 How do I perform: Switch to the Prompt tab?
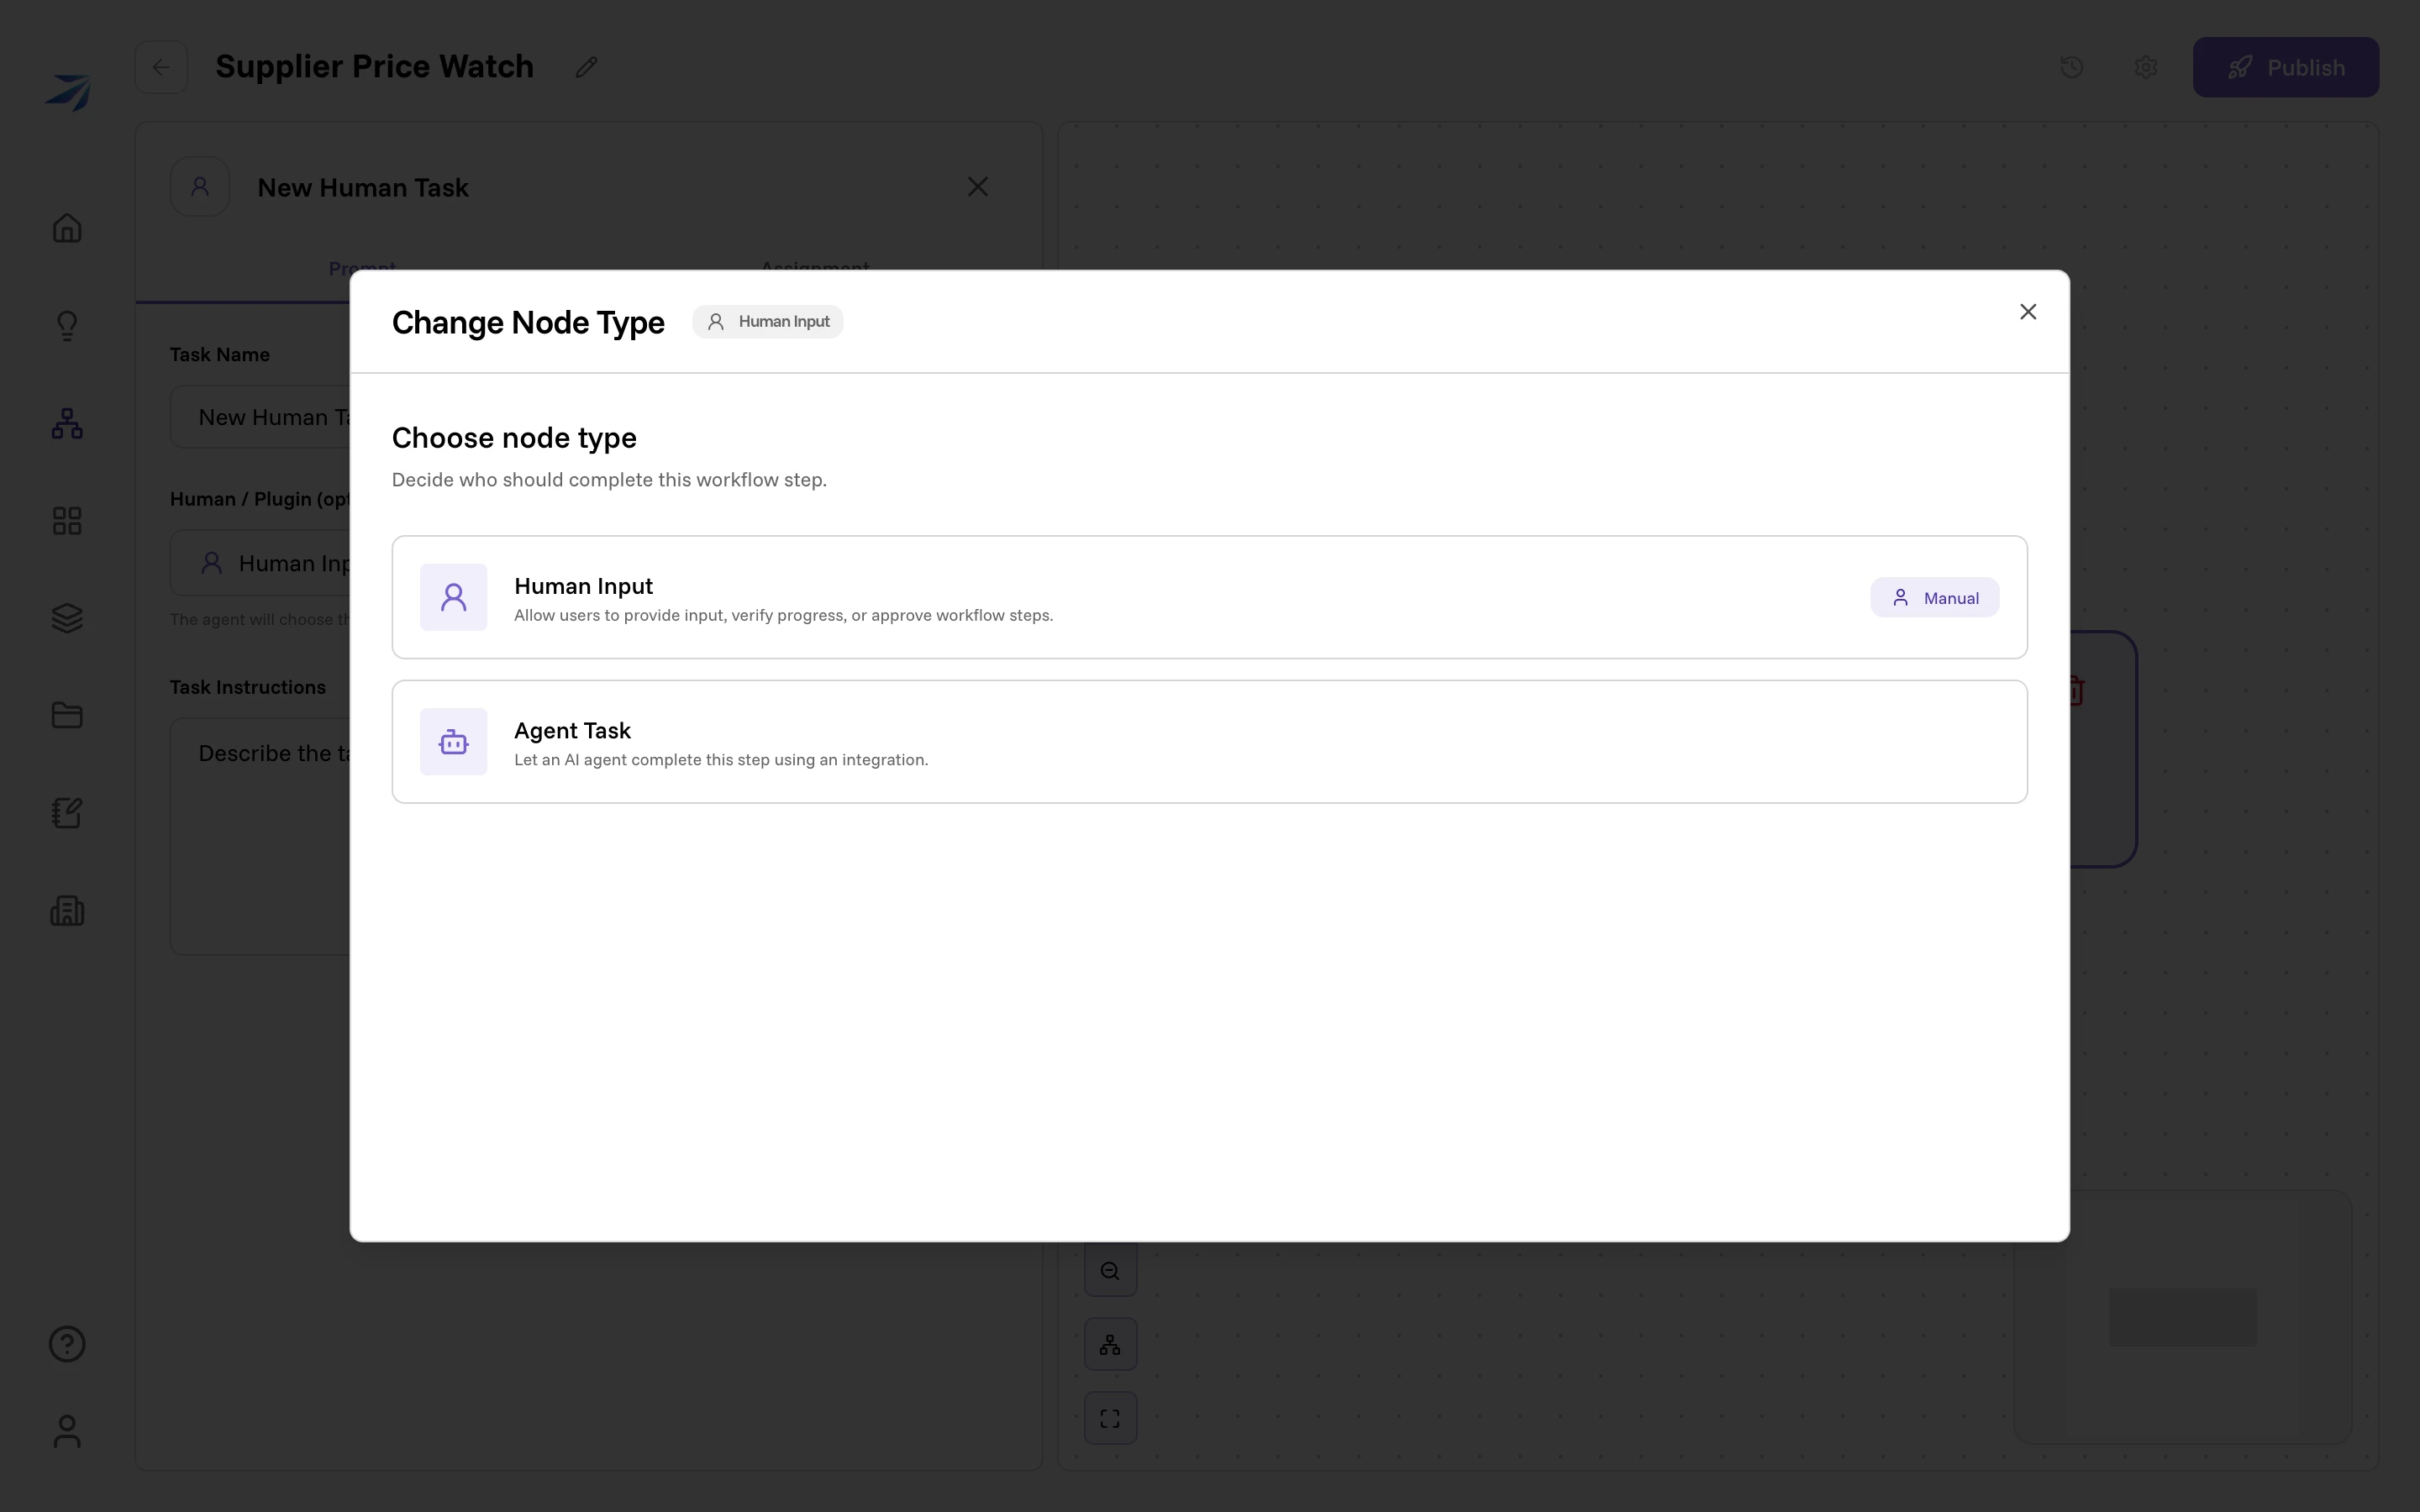click(x=362, y=268)
